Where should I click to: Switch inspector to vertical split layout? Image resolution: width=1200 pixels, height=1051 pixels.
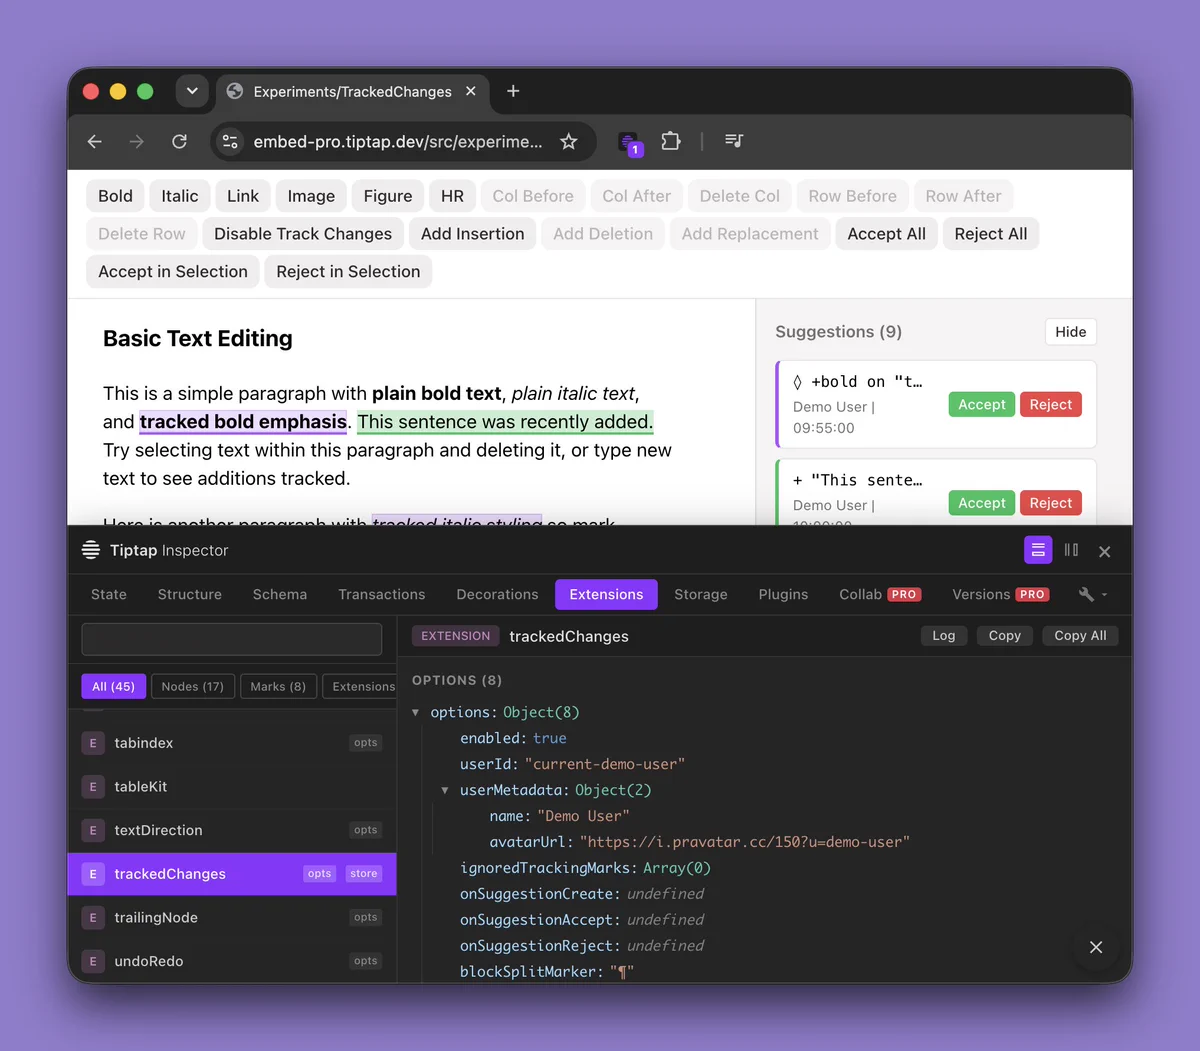coord(1071,550)
